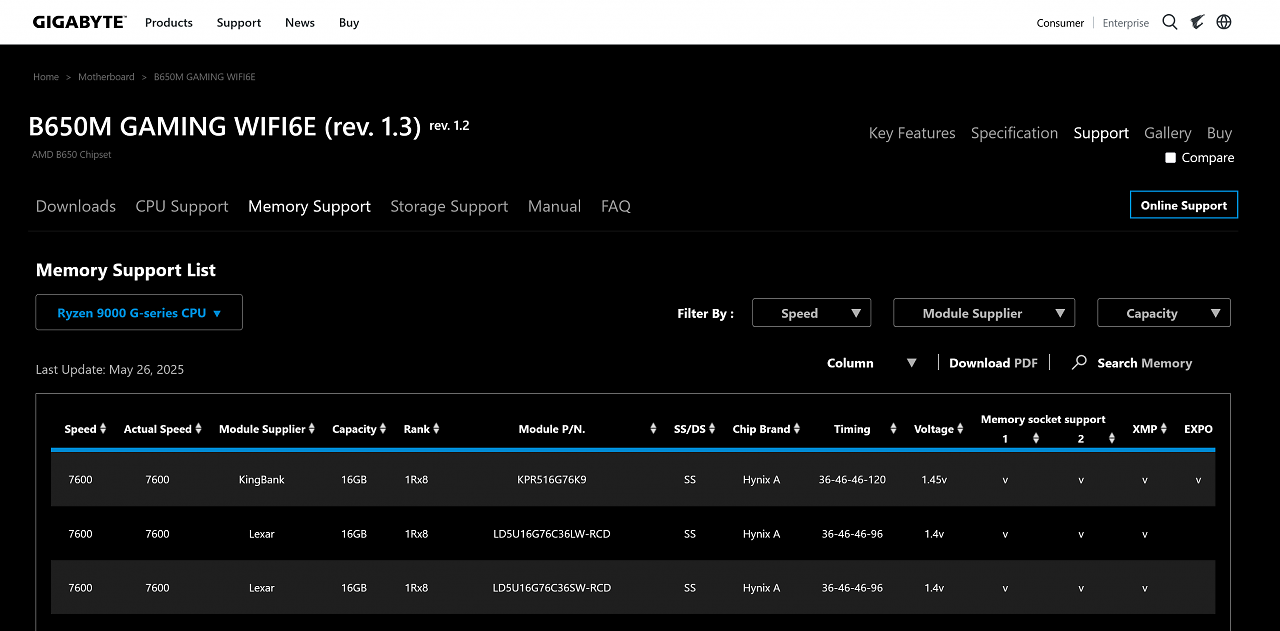The image size is (1280, 631).
Task: Click the product Buy link near Gallery
Action: pyautogui.click(x=1219, y=133)
